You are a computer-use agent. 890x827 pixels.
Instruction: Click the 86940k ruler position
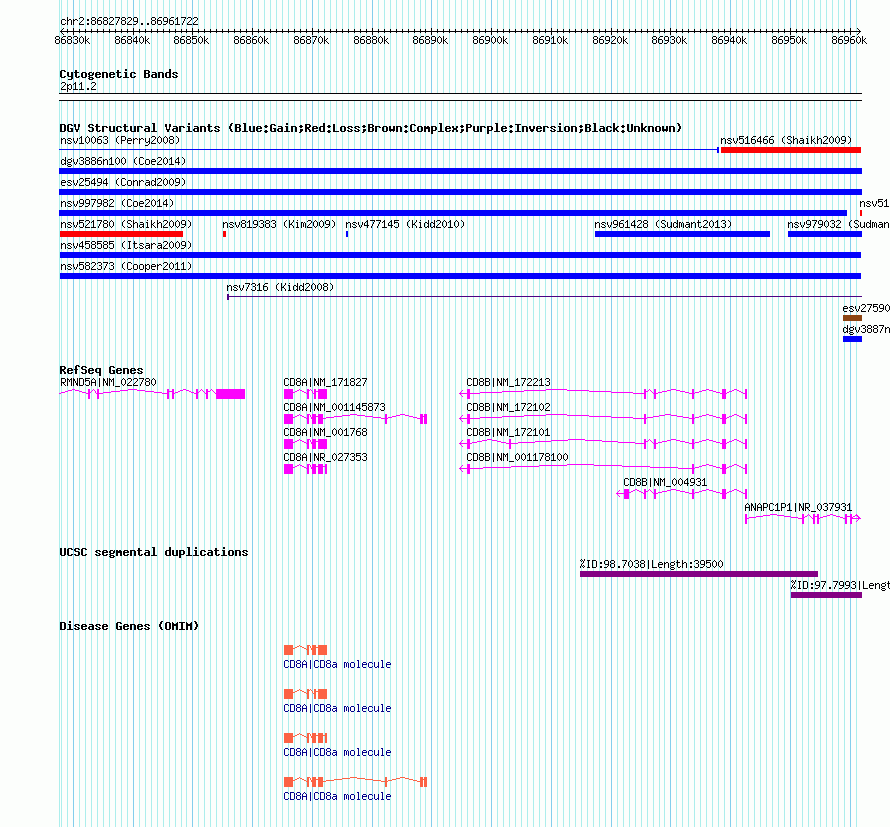(x=729, y=40)
